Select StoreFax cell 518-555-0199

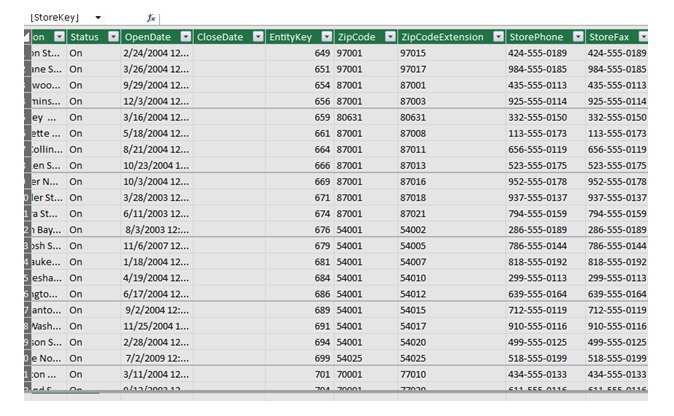tap(617, 358)
